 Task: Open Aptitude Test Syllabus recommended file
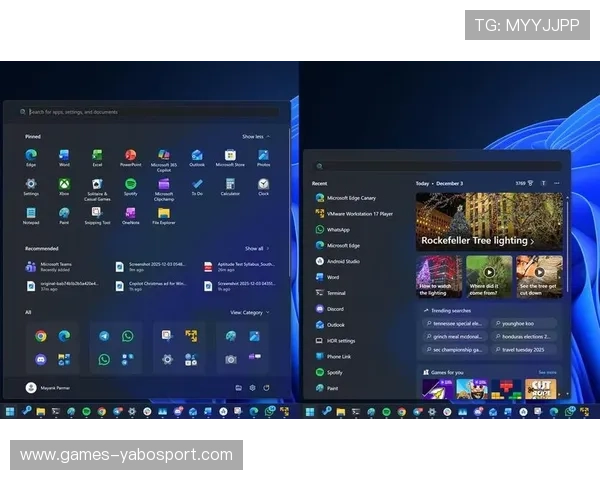click(240, 267)
